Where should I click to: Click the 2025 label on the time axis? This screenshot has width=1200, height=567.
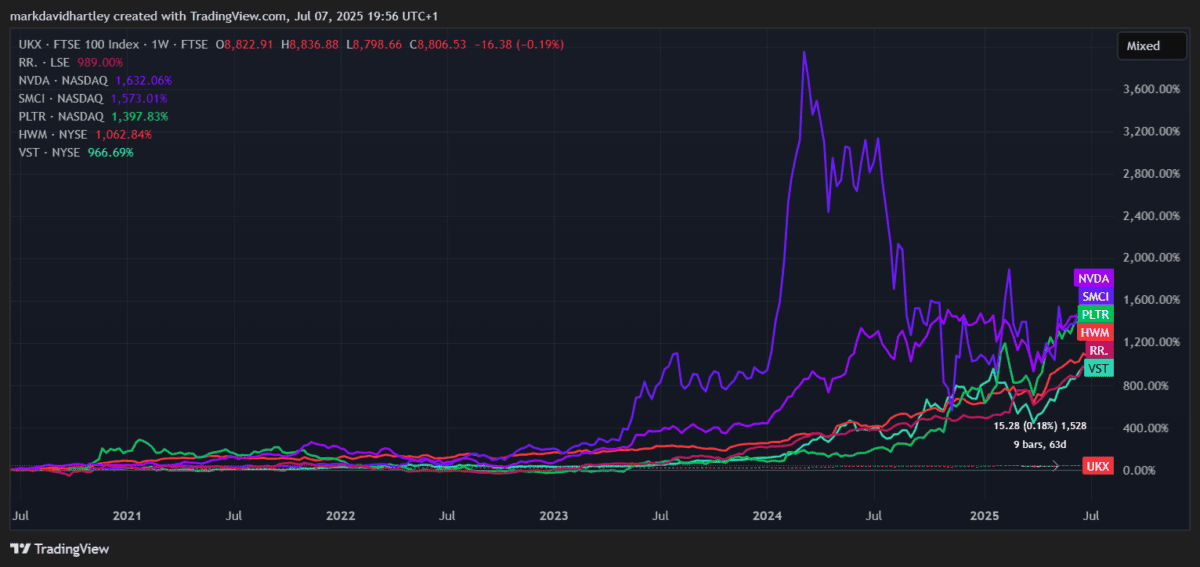985,517
